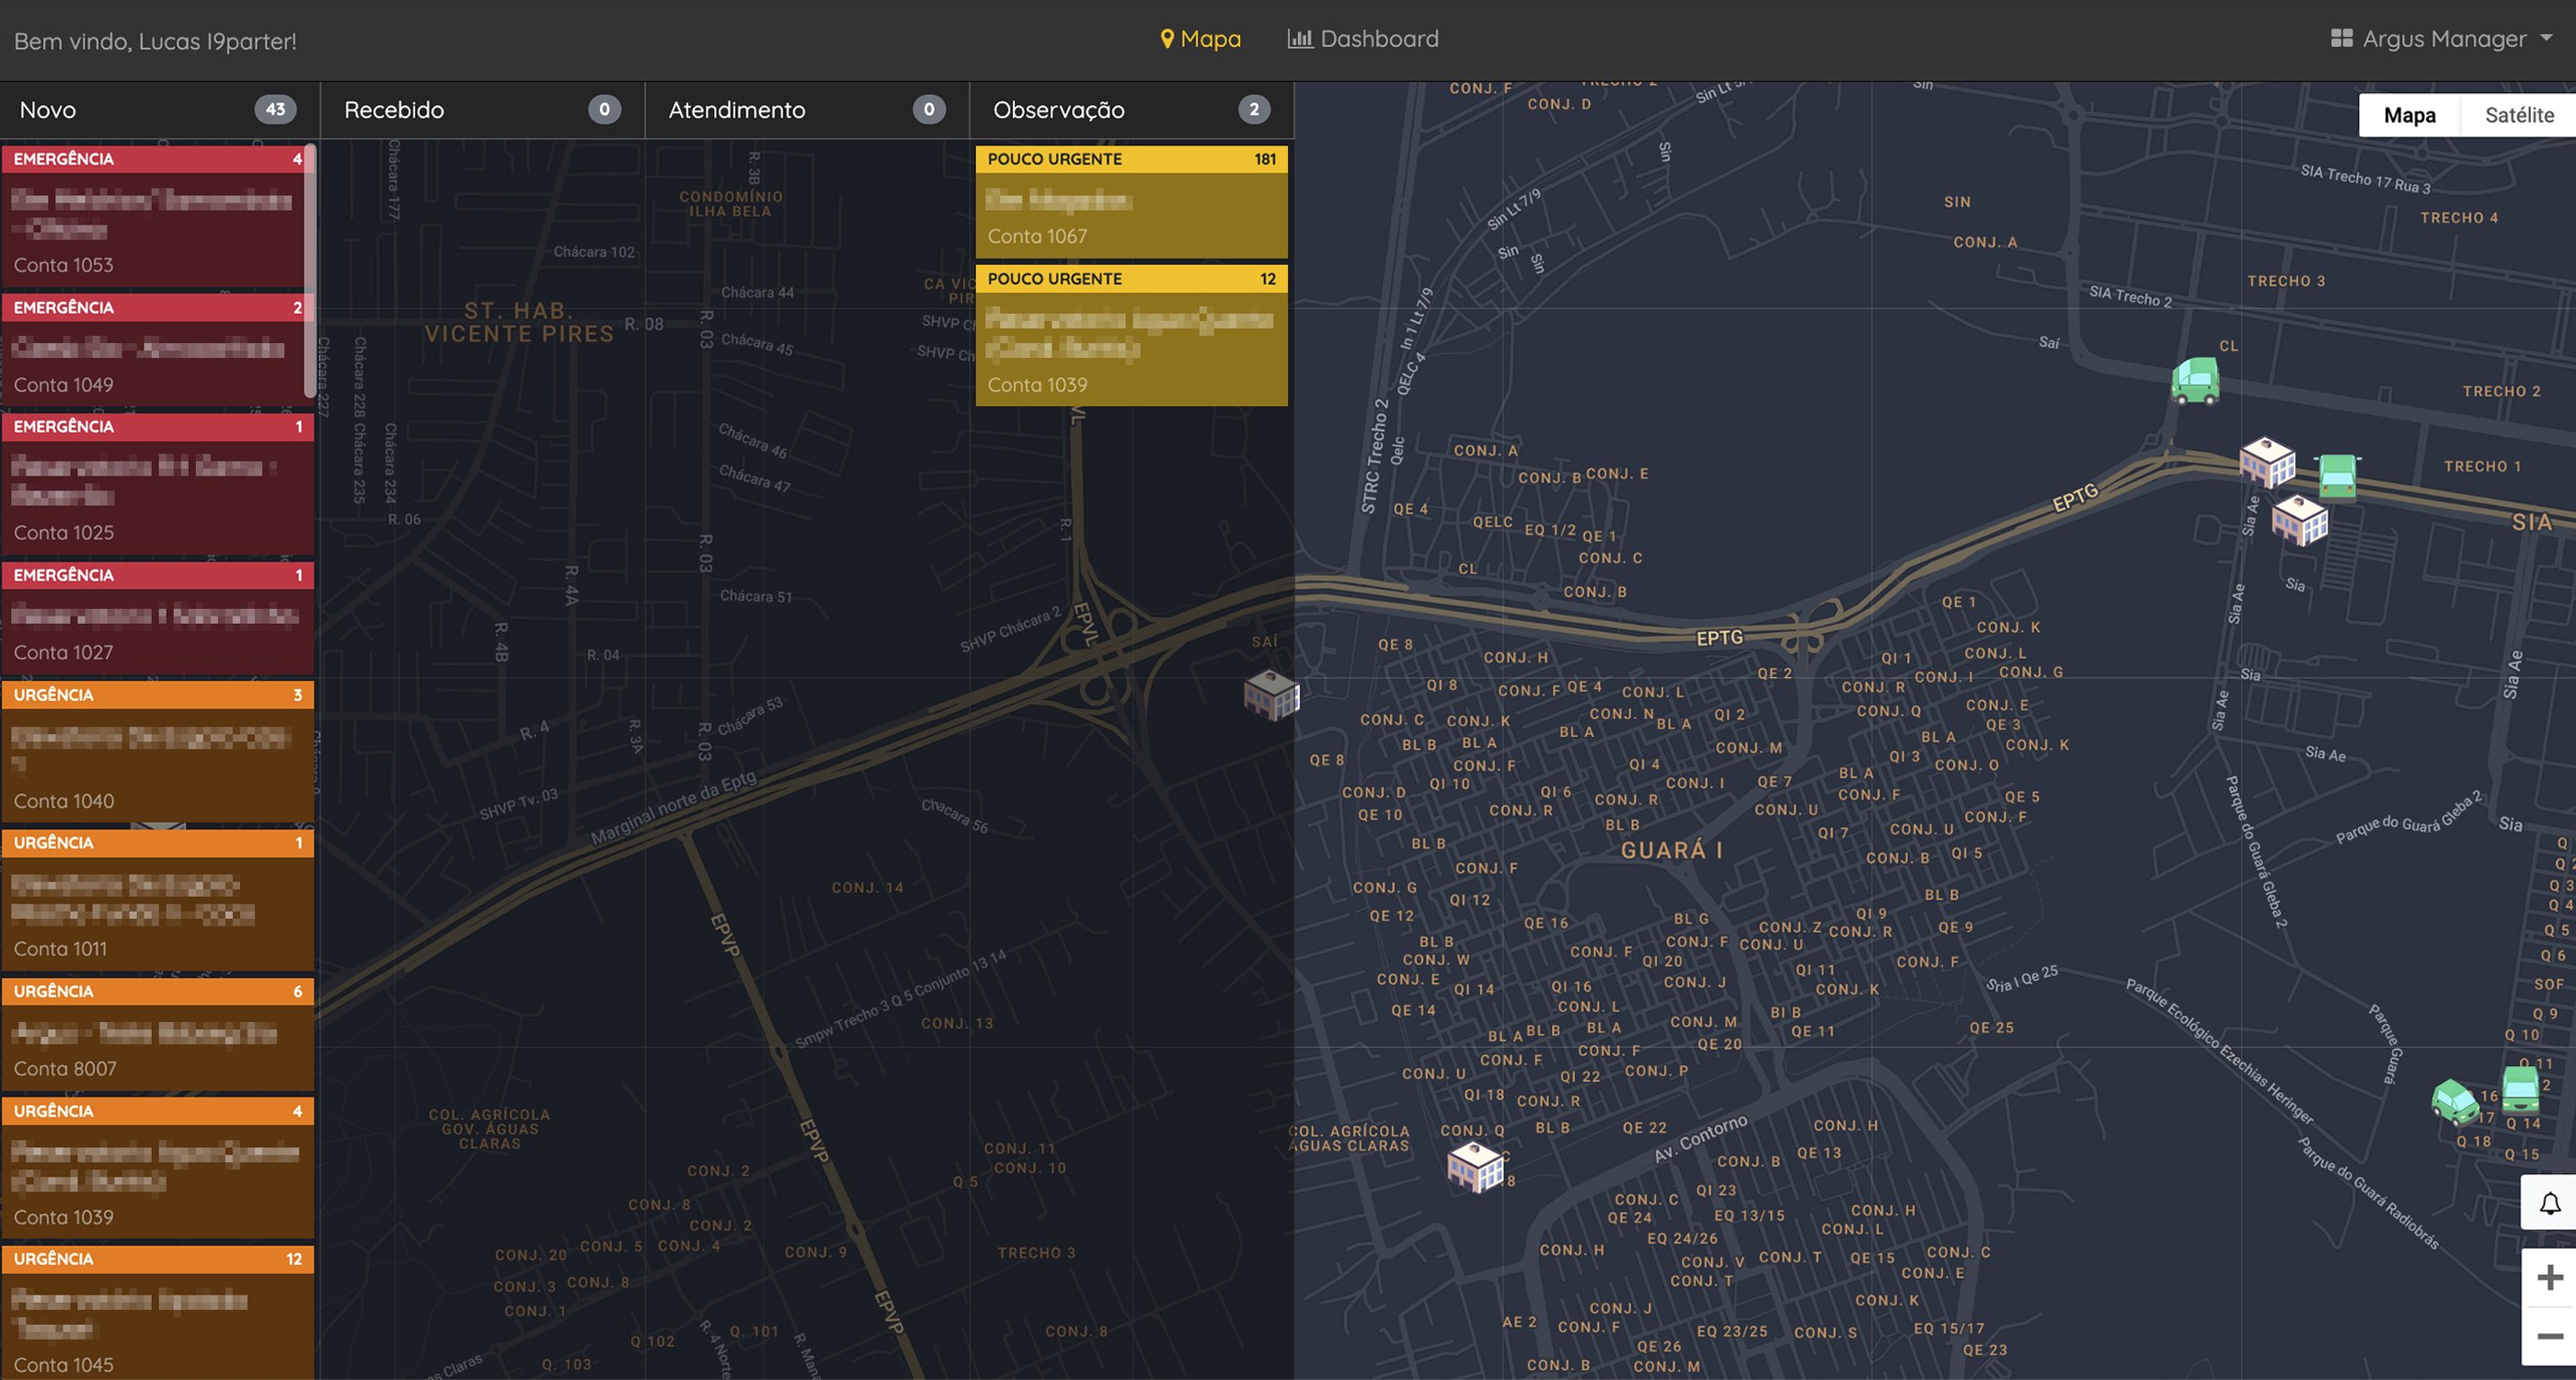The image size is (2576, 1380).
Task: Click the Novo column header
Action: (48, 110)
